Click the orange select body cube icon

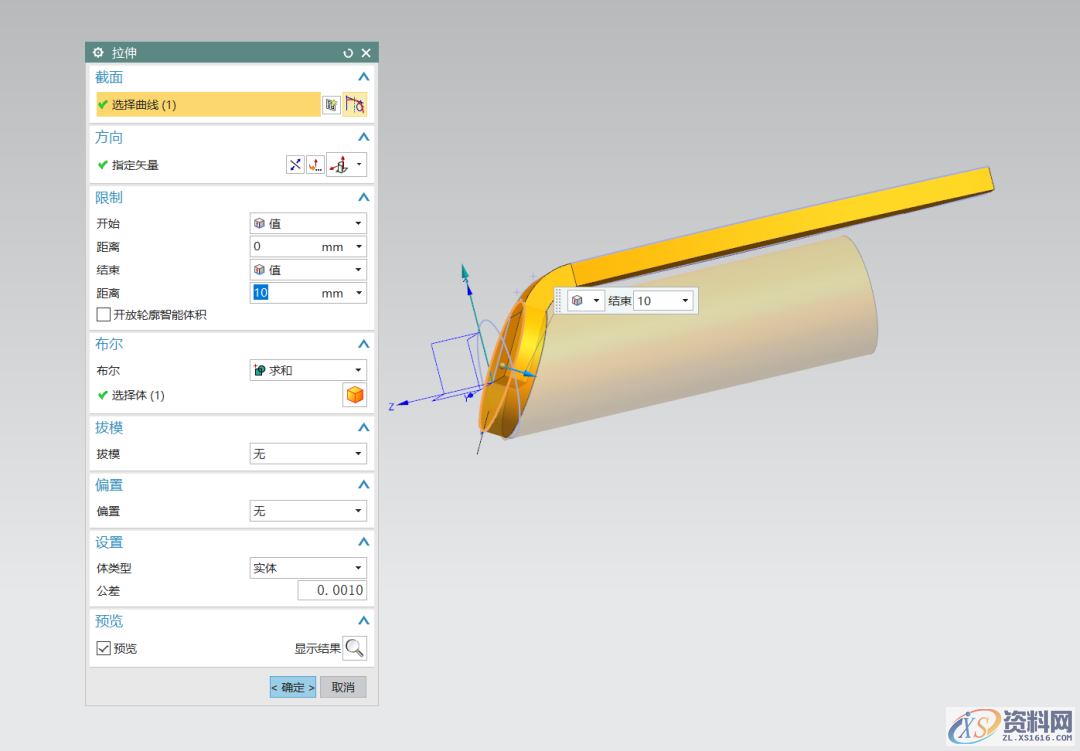coord(355,395)
